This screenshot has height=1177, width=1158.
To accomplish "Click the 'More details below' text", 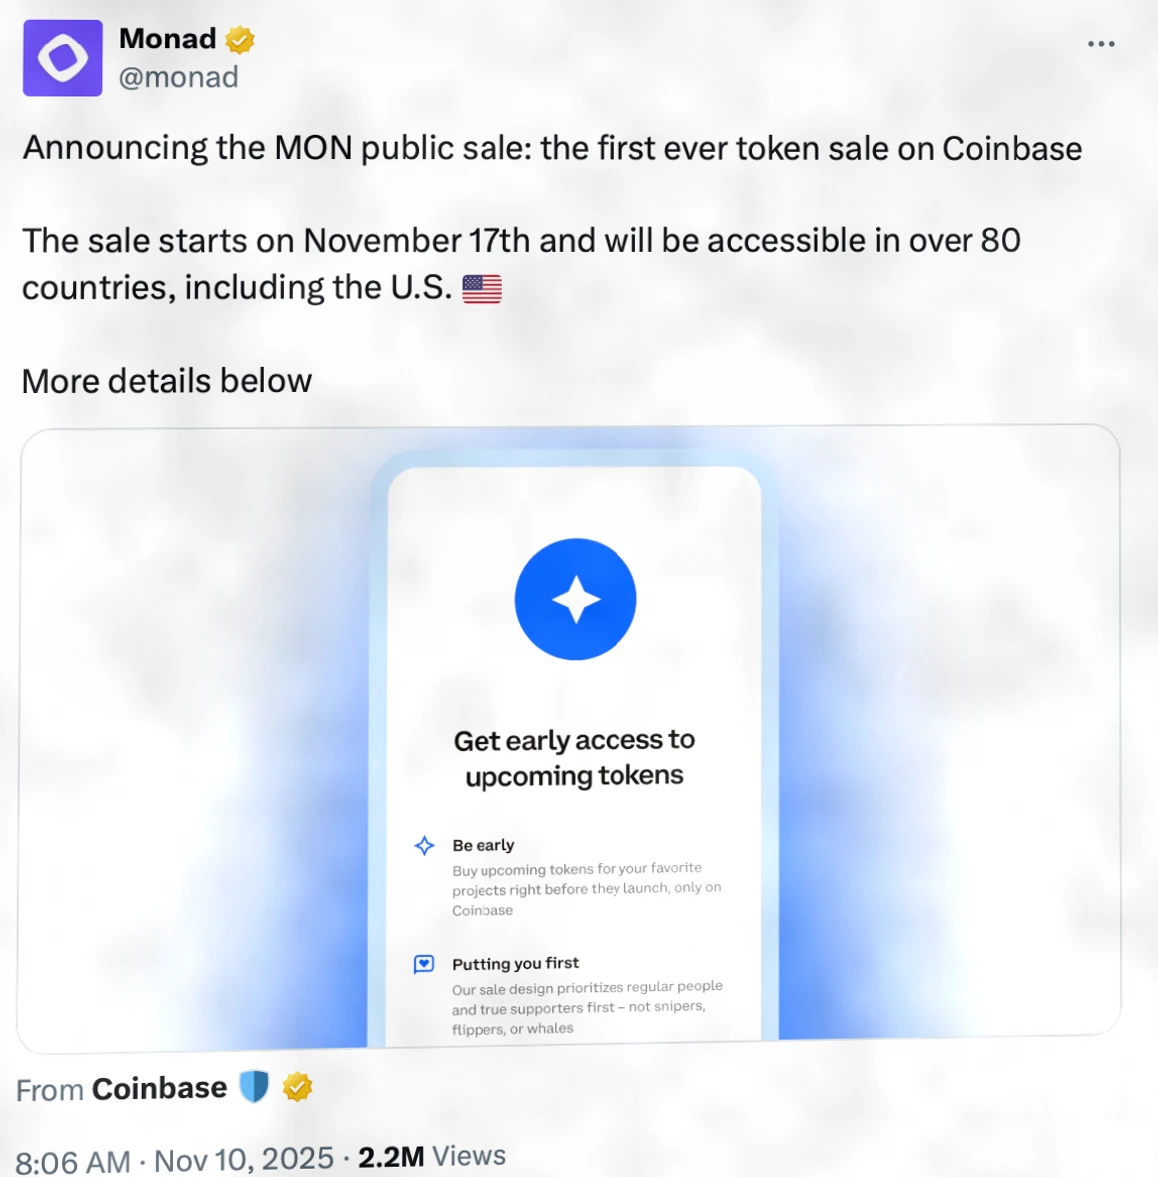I will 167,381.
